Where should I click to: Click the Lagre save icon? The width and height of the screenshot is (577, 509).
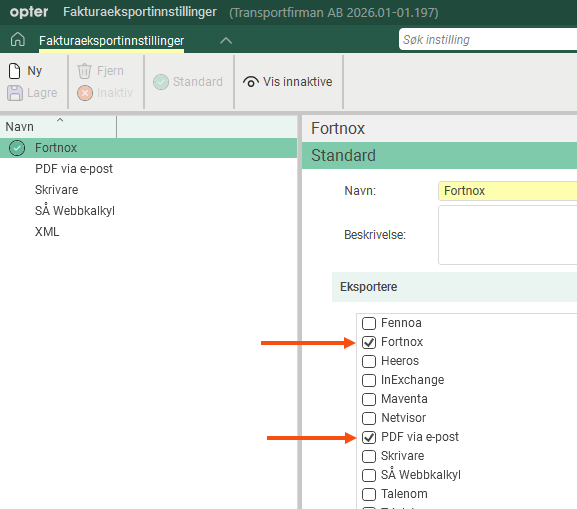[x=15, y=93]
